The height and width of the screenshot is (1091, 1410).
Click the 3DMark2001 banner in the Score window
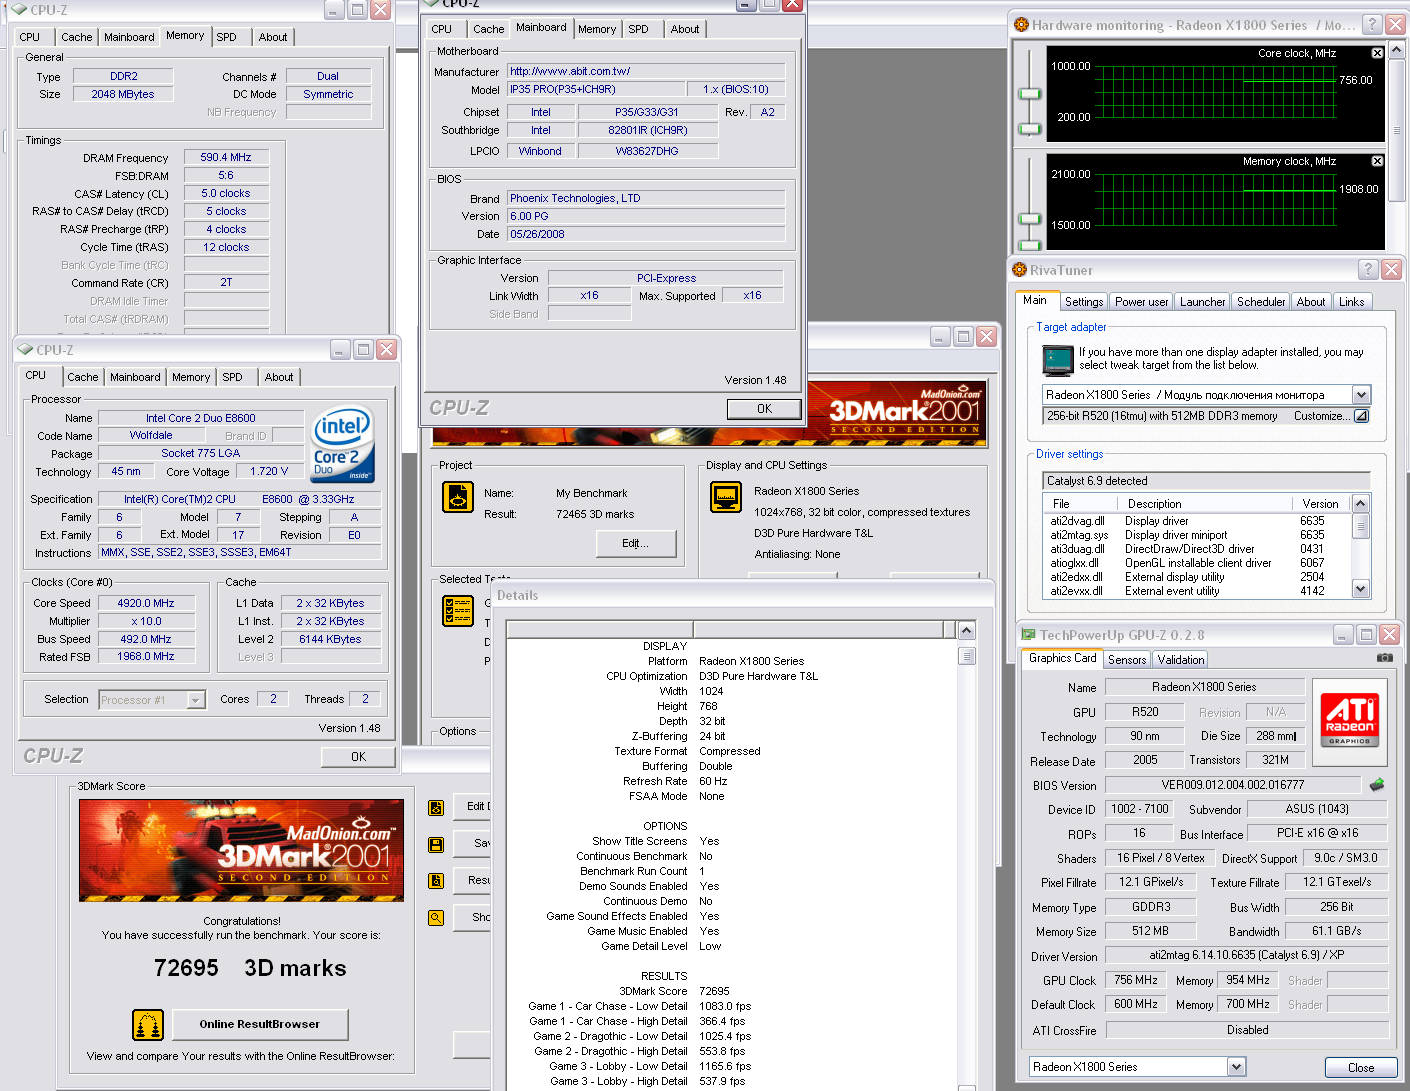point(242,850)
